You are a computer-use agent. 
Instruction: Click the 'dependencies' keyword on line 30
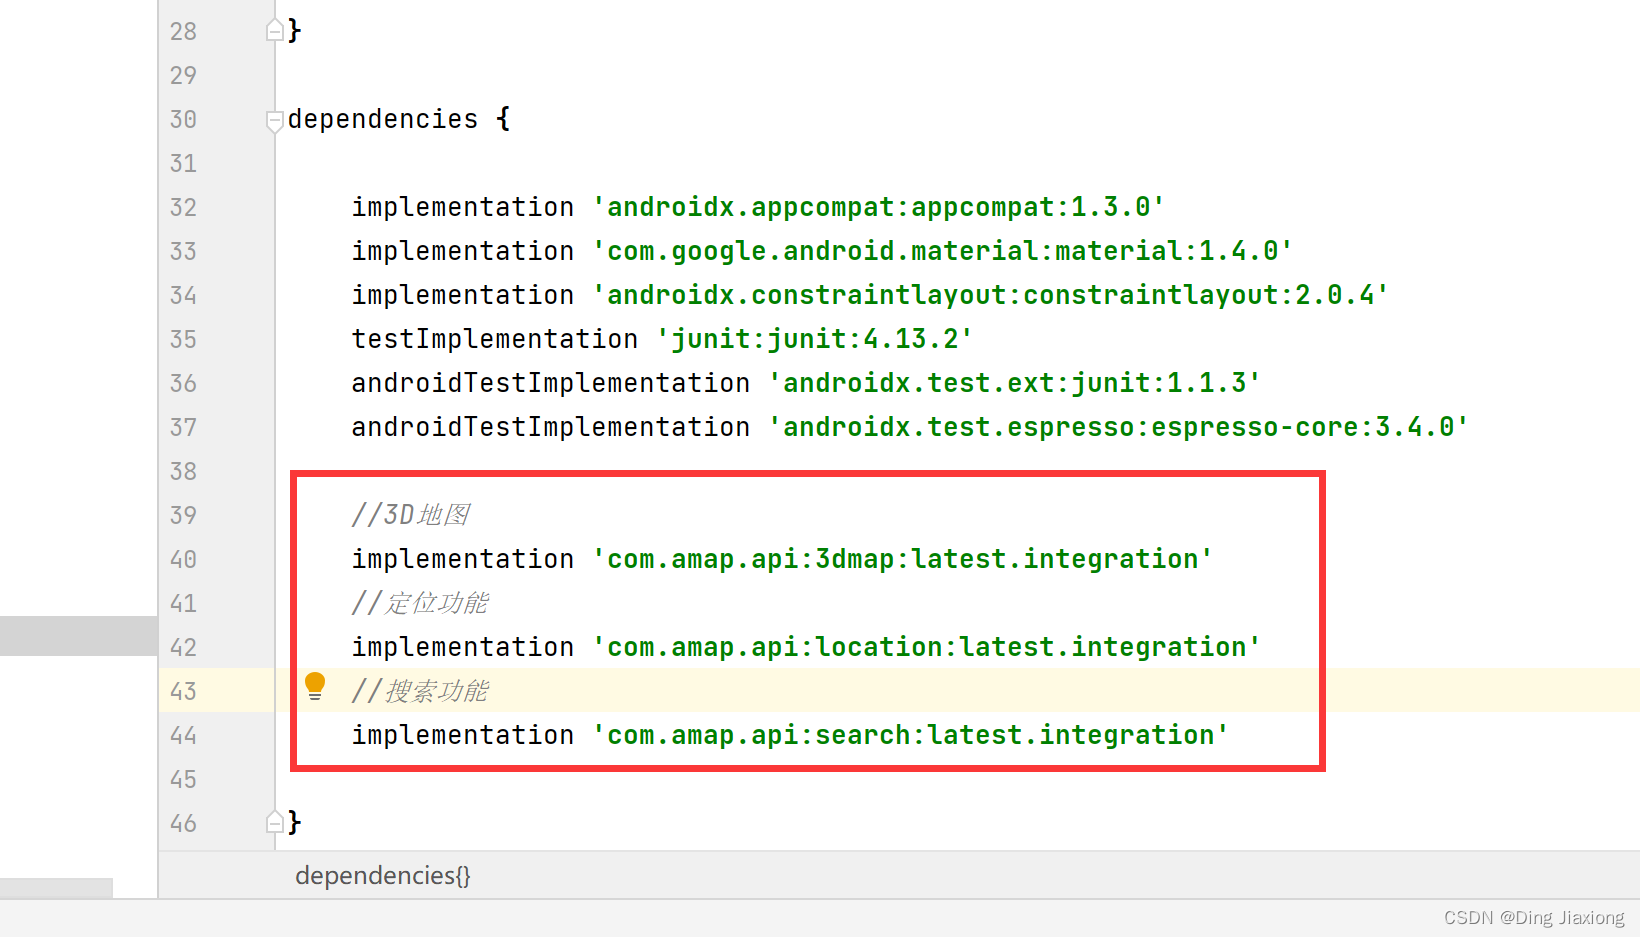(383, 119)
